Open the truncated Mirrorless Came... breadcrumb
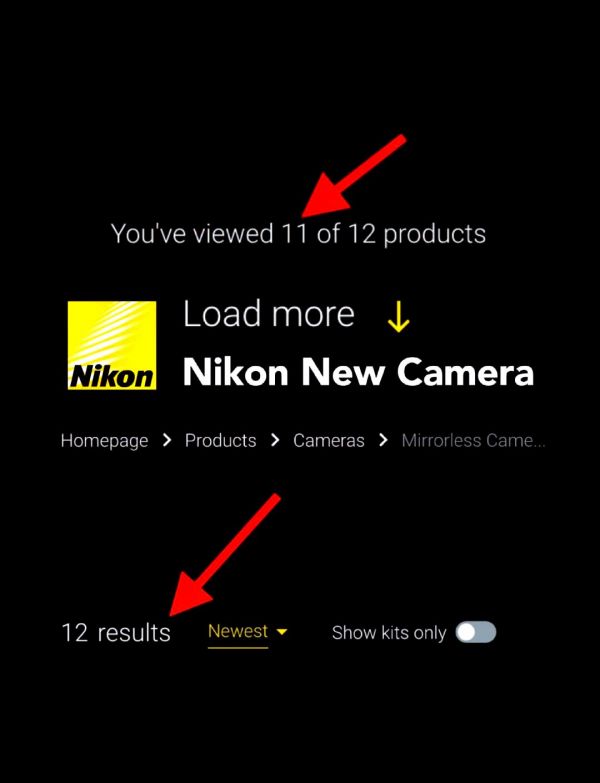The width and height of the screenshot is (600, 783). coord(473,440)
